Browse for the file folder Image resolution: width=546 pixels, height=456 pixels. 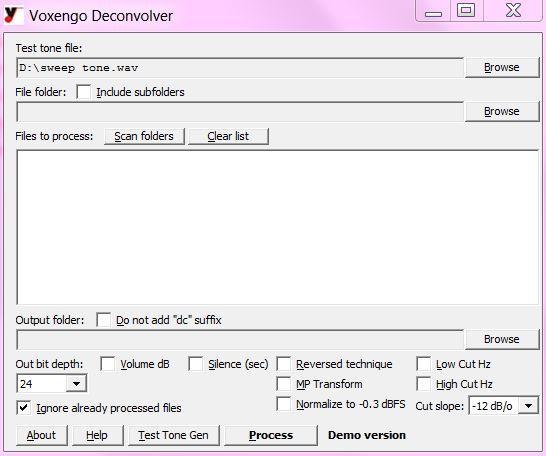[x=502, y=111]
